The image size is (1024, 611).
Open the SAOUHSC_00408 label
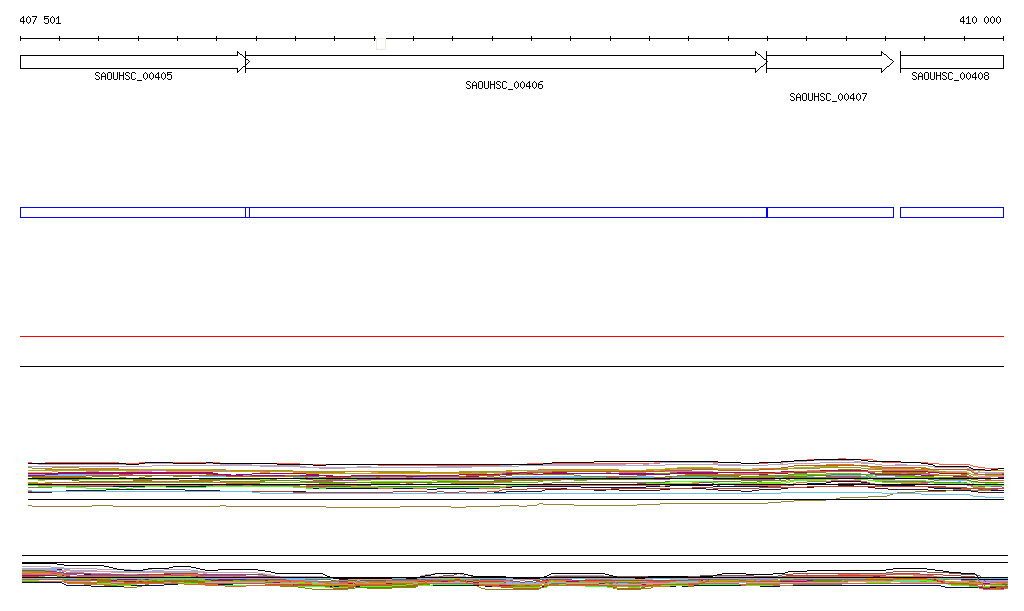tap(950, 76)
